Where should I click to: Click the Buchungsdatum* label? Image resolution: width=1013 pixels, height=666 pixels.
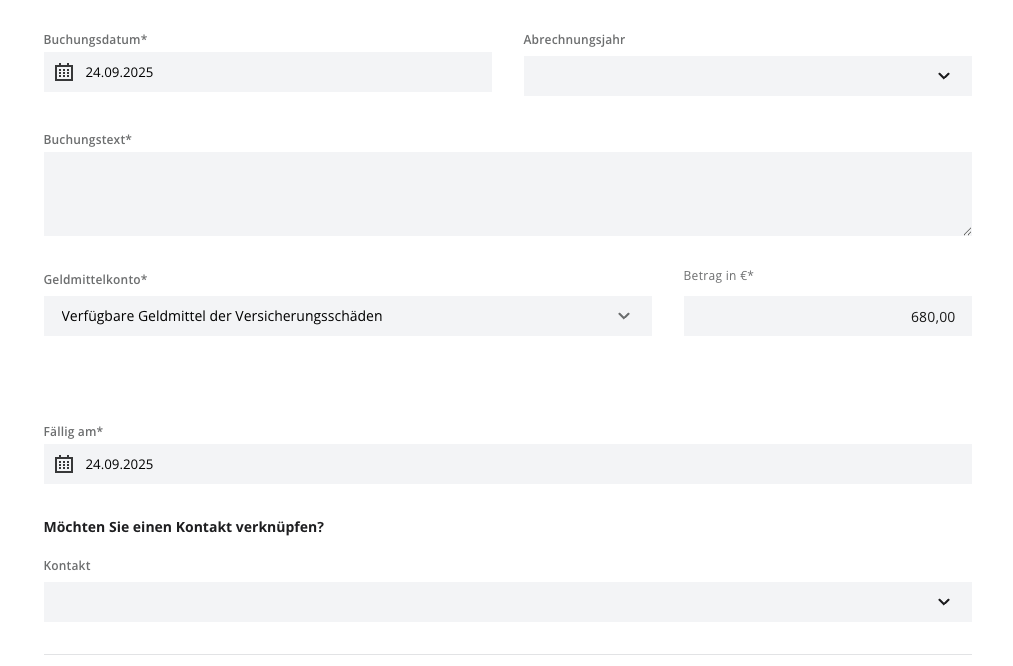point(95,40)
